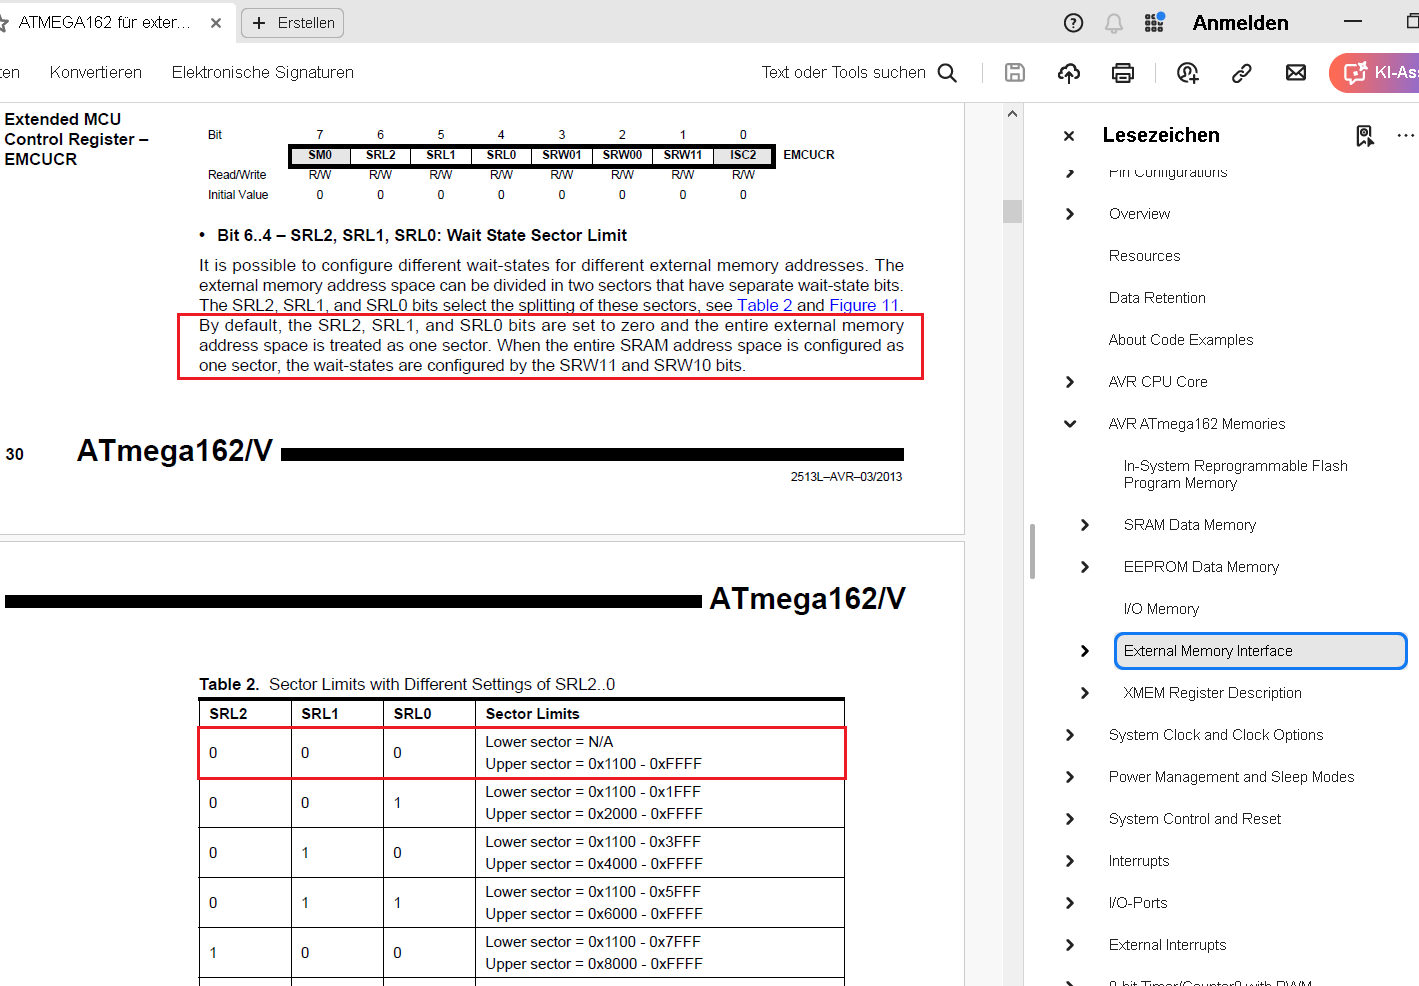Expand the SRAM Data Memory bookmark
This screenshot has width=1419, height=986.
click(x=1085, y=525)
